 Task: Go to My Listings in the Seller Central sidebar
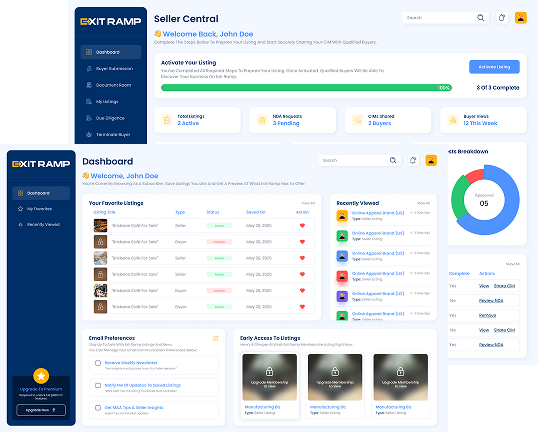110,102
